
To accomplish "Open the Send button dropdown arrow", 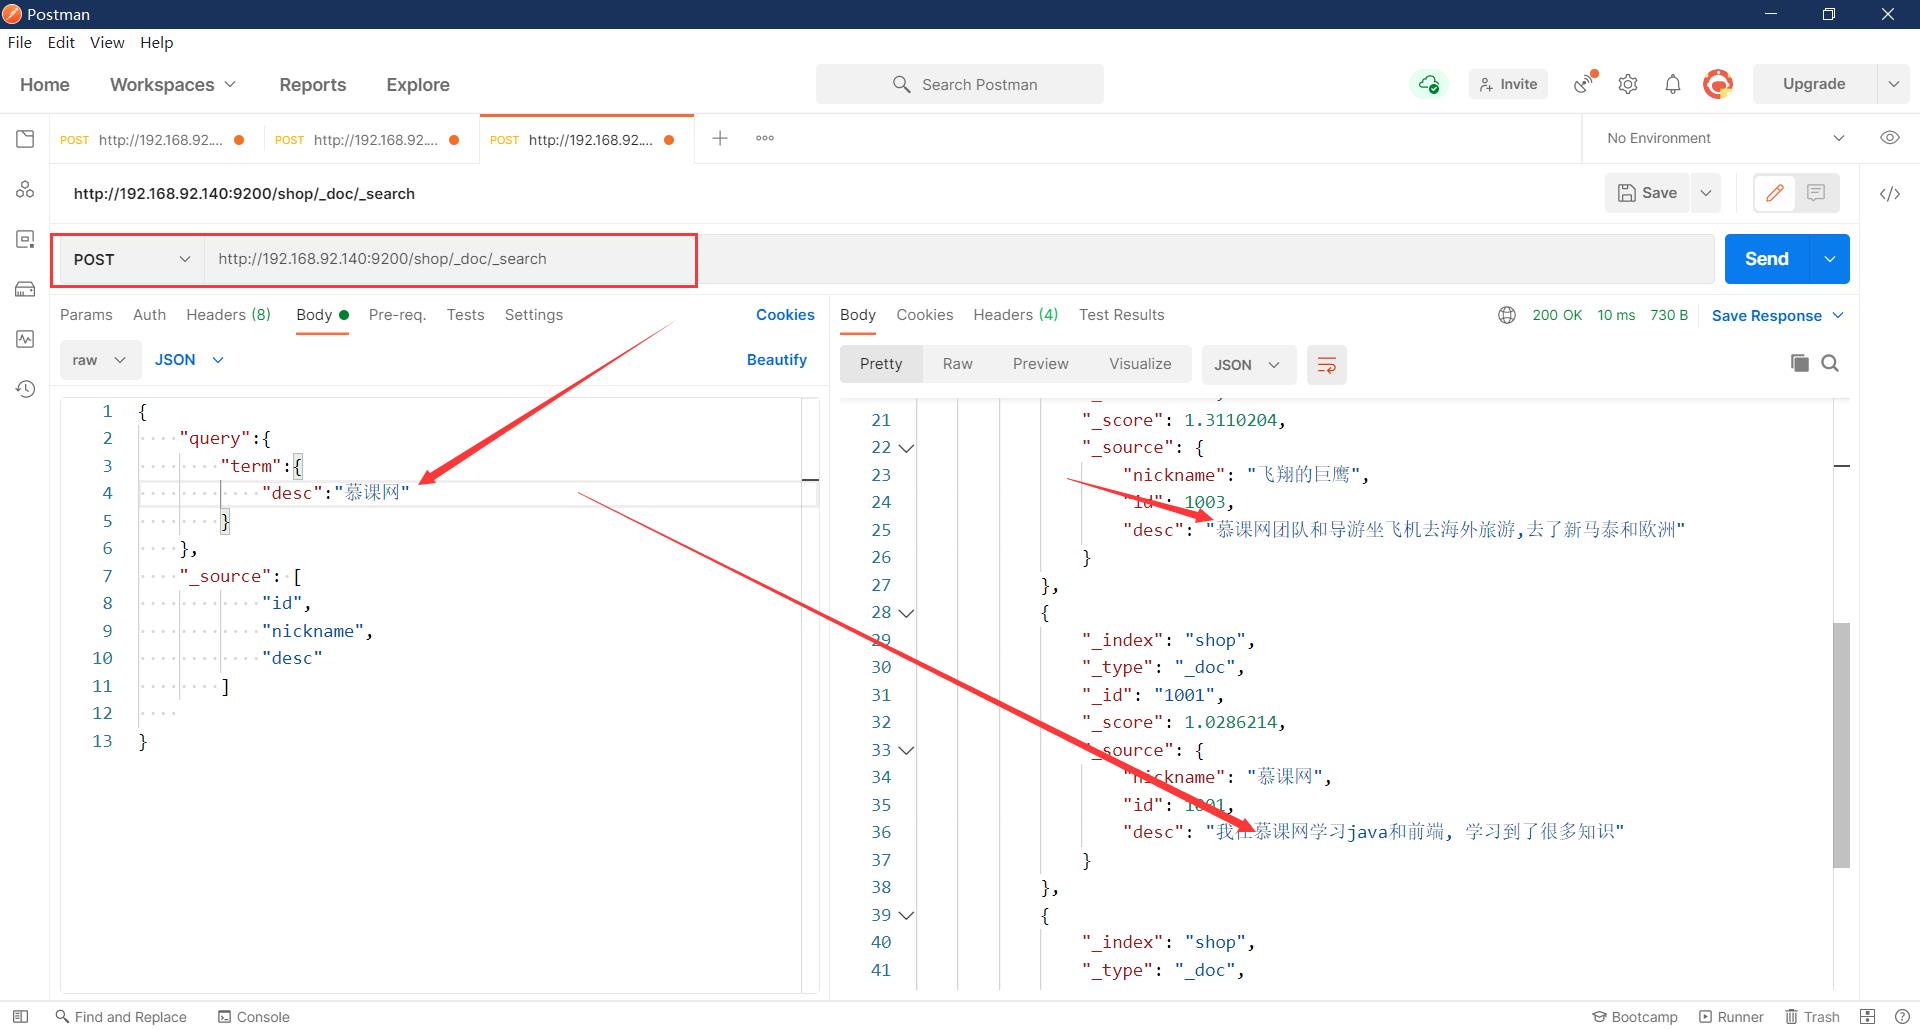I will tap(1829, 259).
